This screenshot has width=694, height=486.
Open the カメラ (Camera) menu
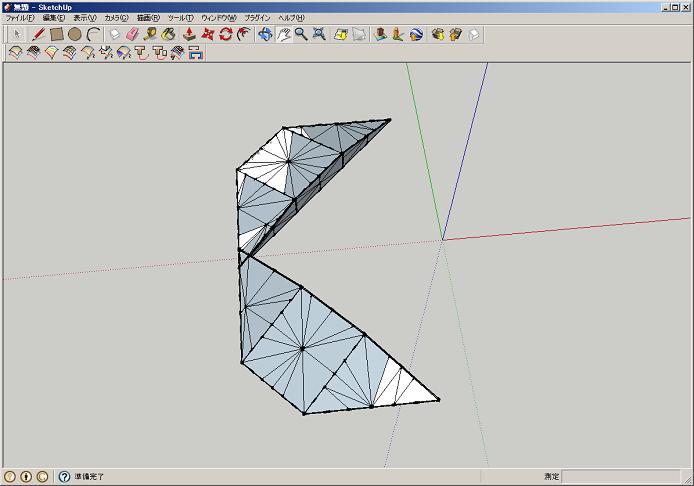pyautogui.click(x=116, y=18)
